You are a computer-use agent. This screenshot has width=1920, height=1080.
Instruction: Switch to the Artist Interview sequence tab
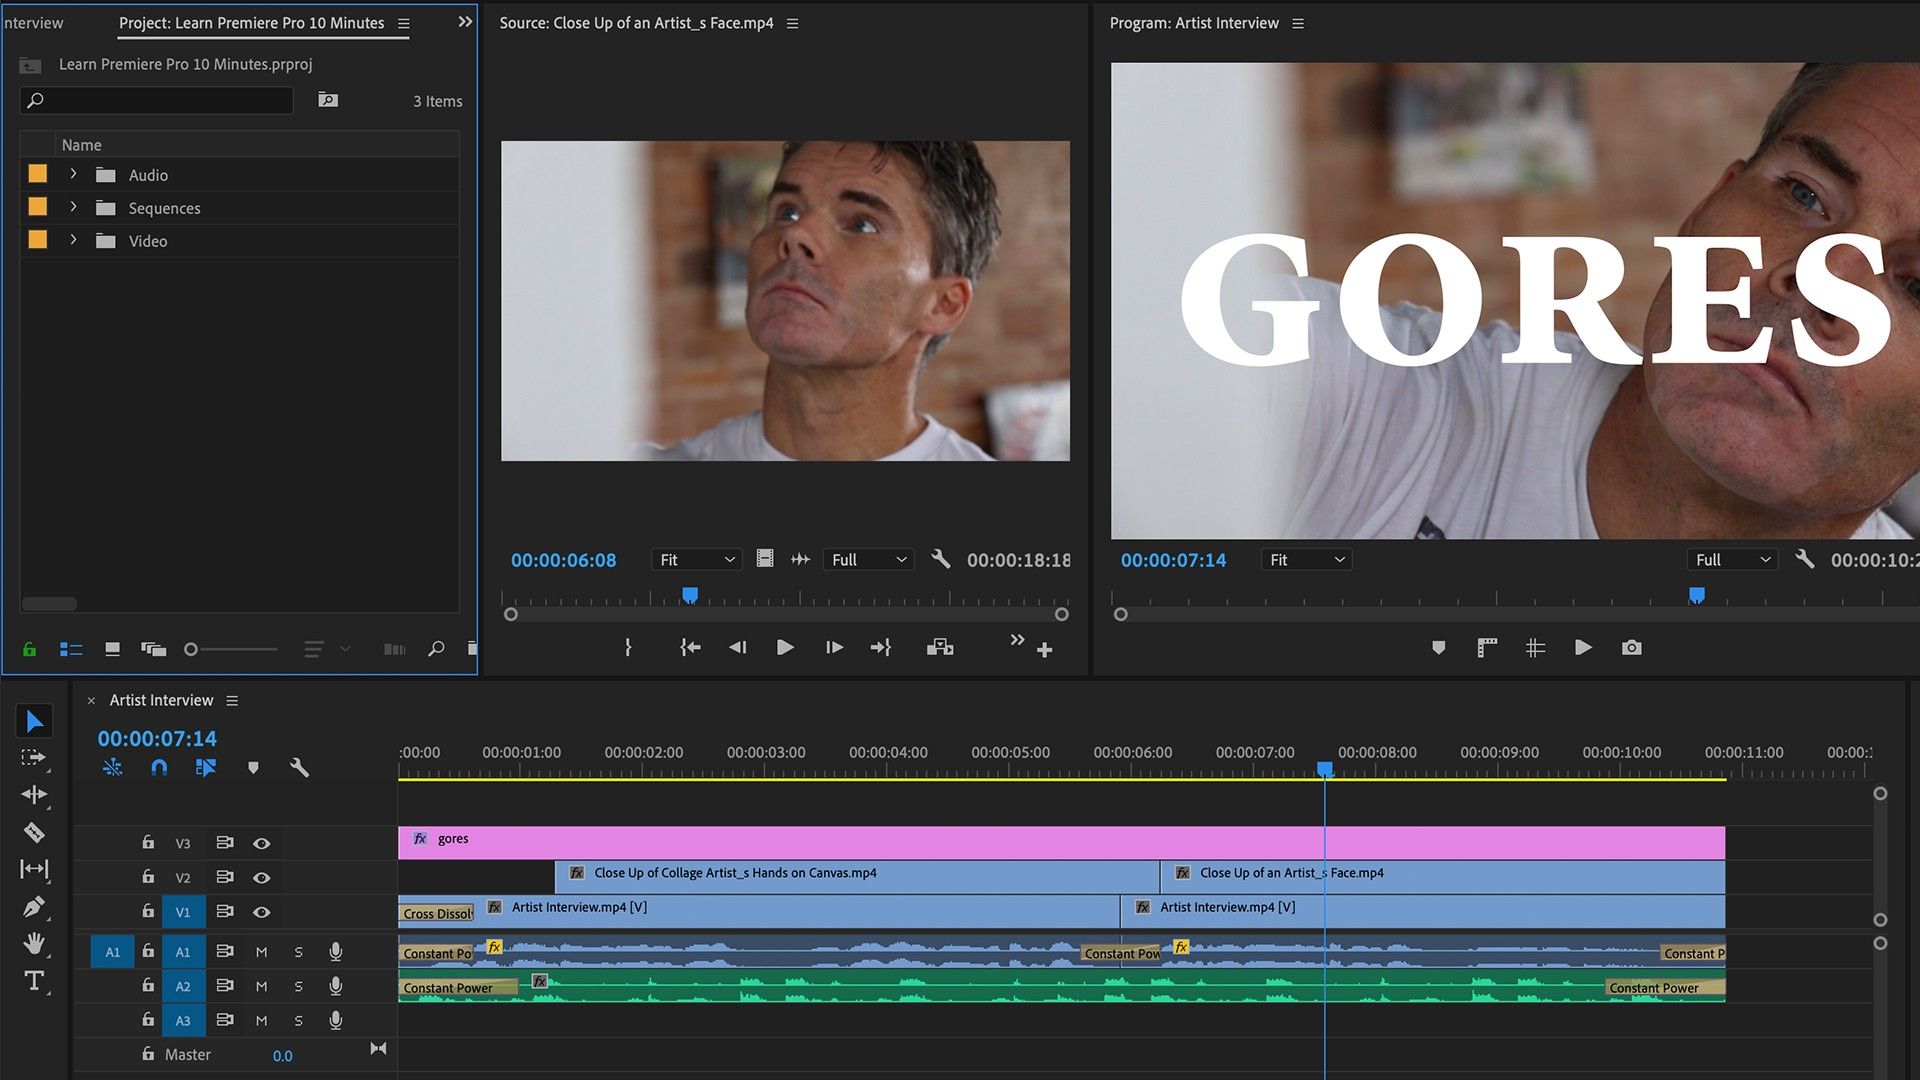[x=160, y=700]
